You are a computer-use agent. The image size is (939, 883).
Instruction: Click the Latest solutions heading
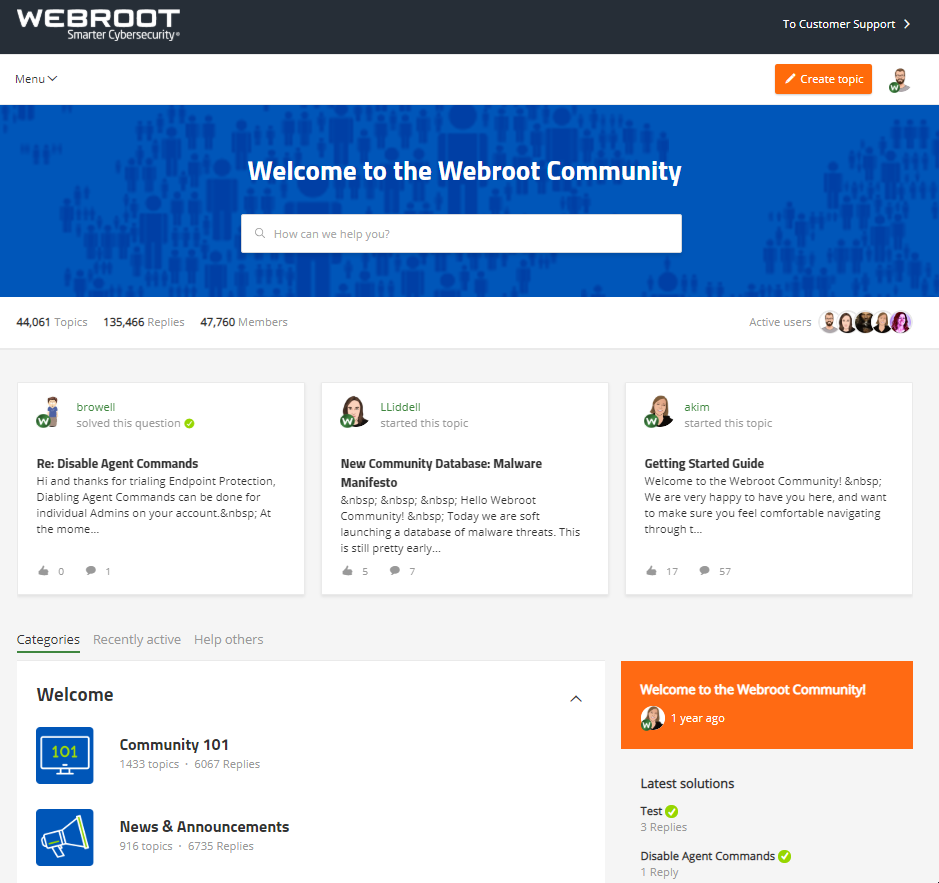687,784
